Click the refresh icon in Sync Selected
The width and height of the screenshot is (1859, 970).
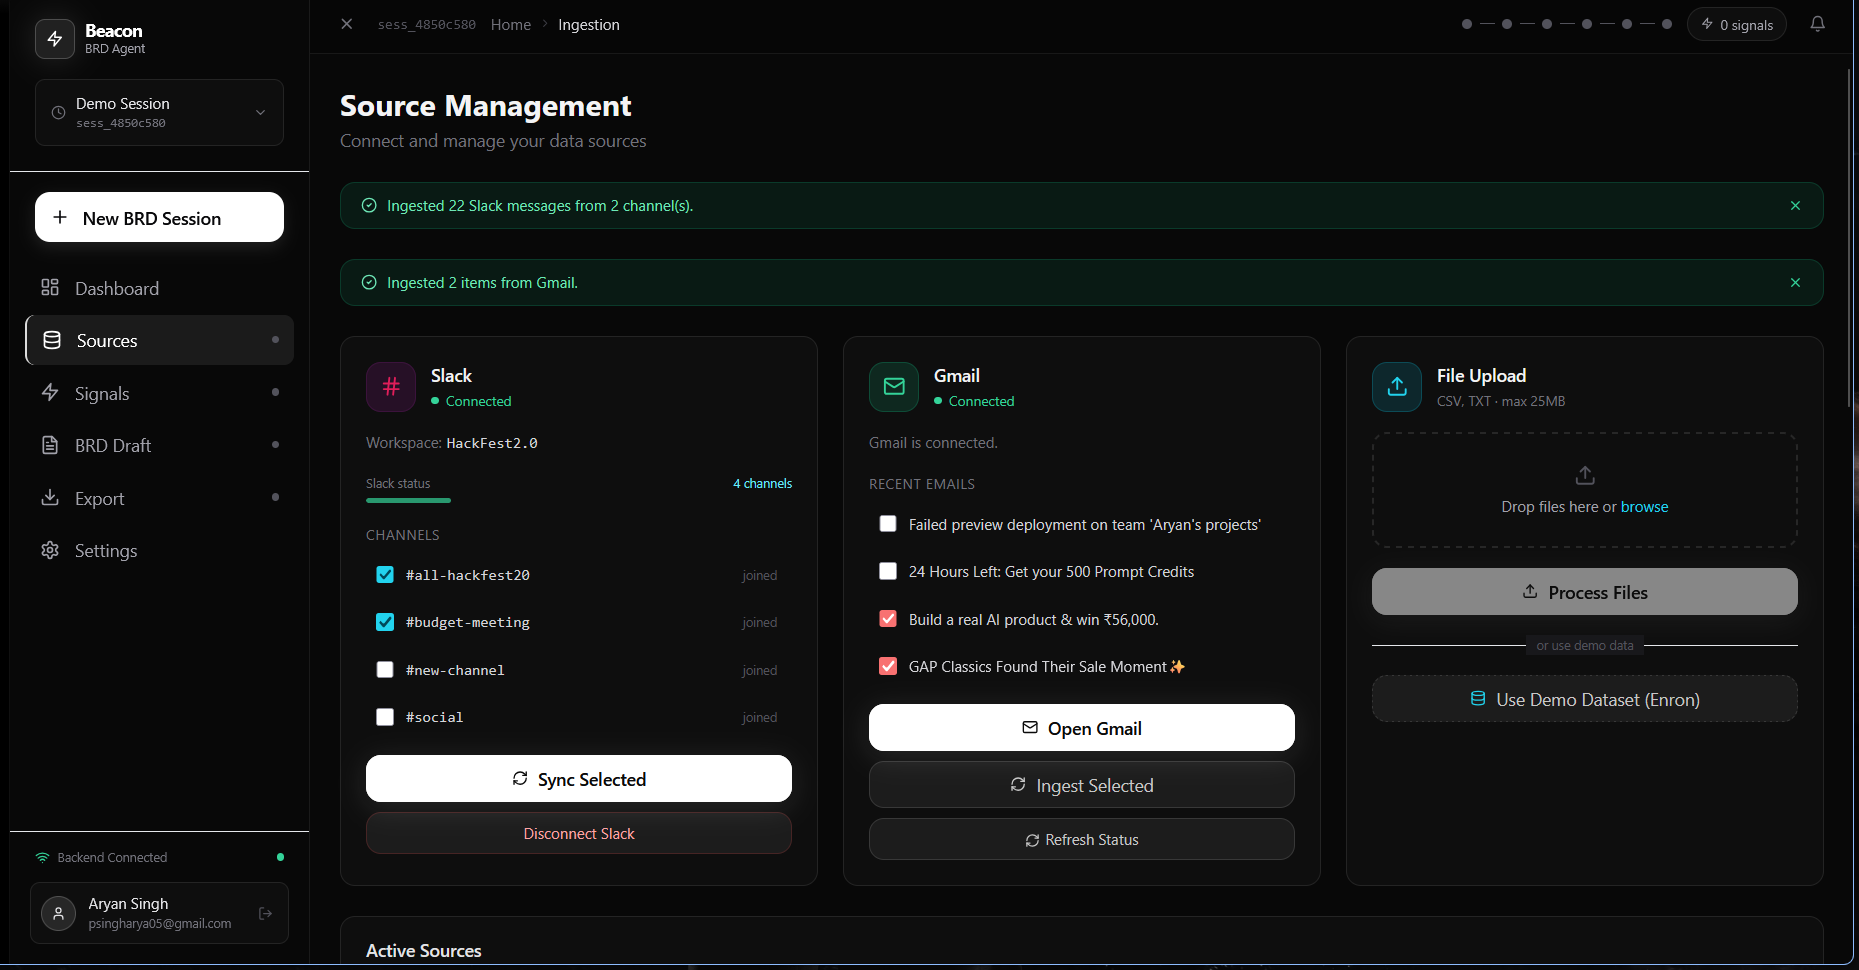point(520,778)
